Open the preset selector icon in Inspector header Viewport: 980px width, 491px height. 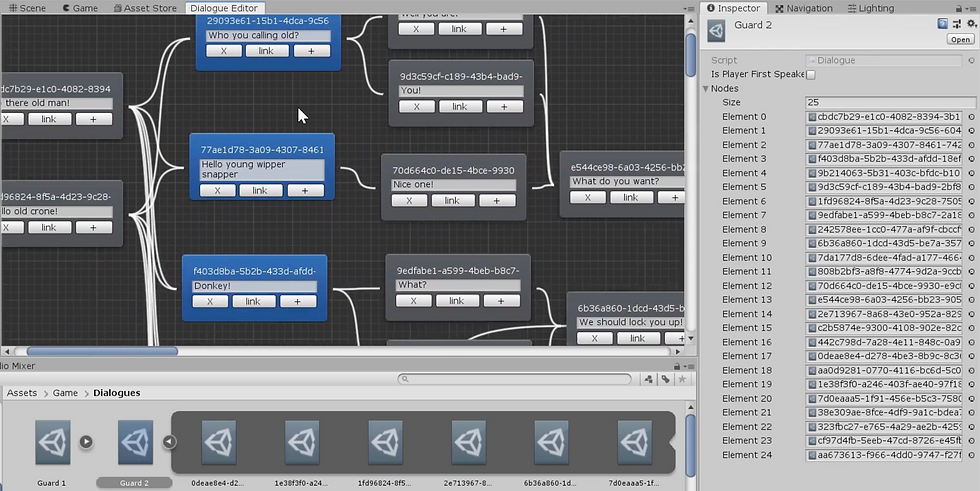(x=957, y=24)
